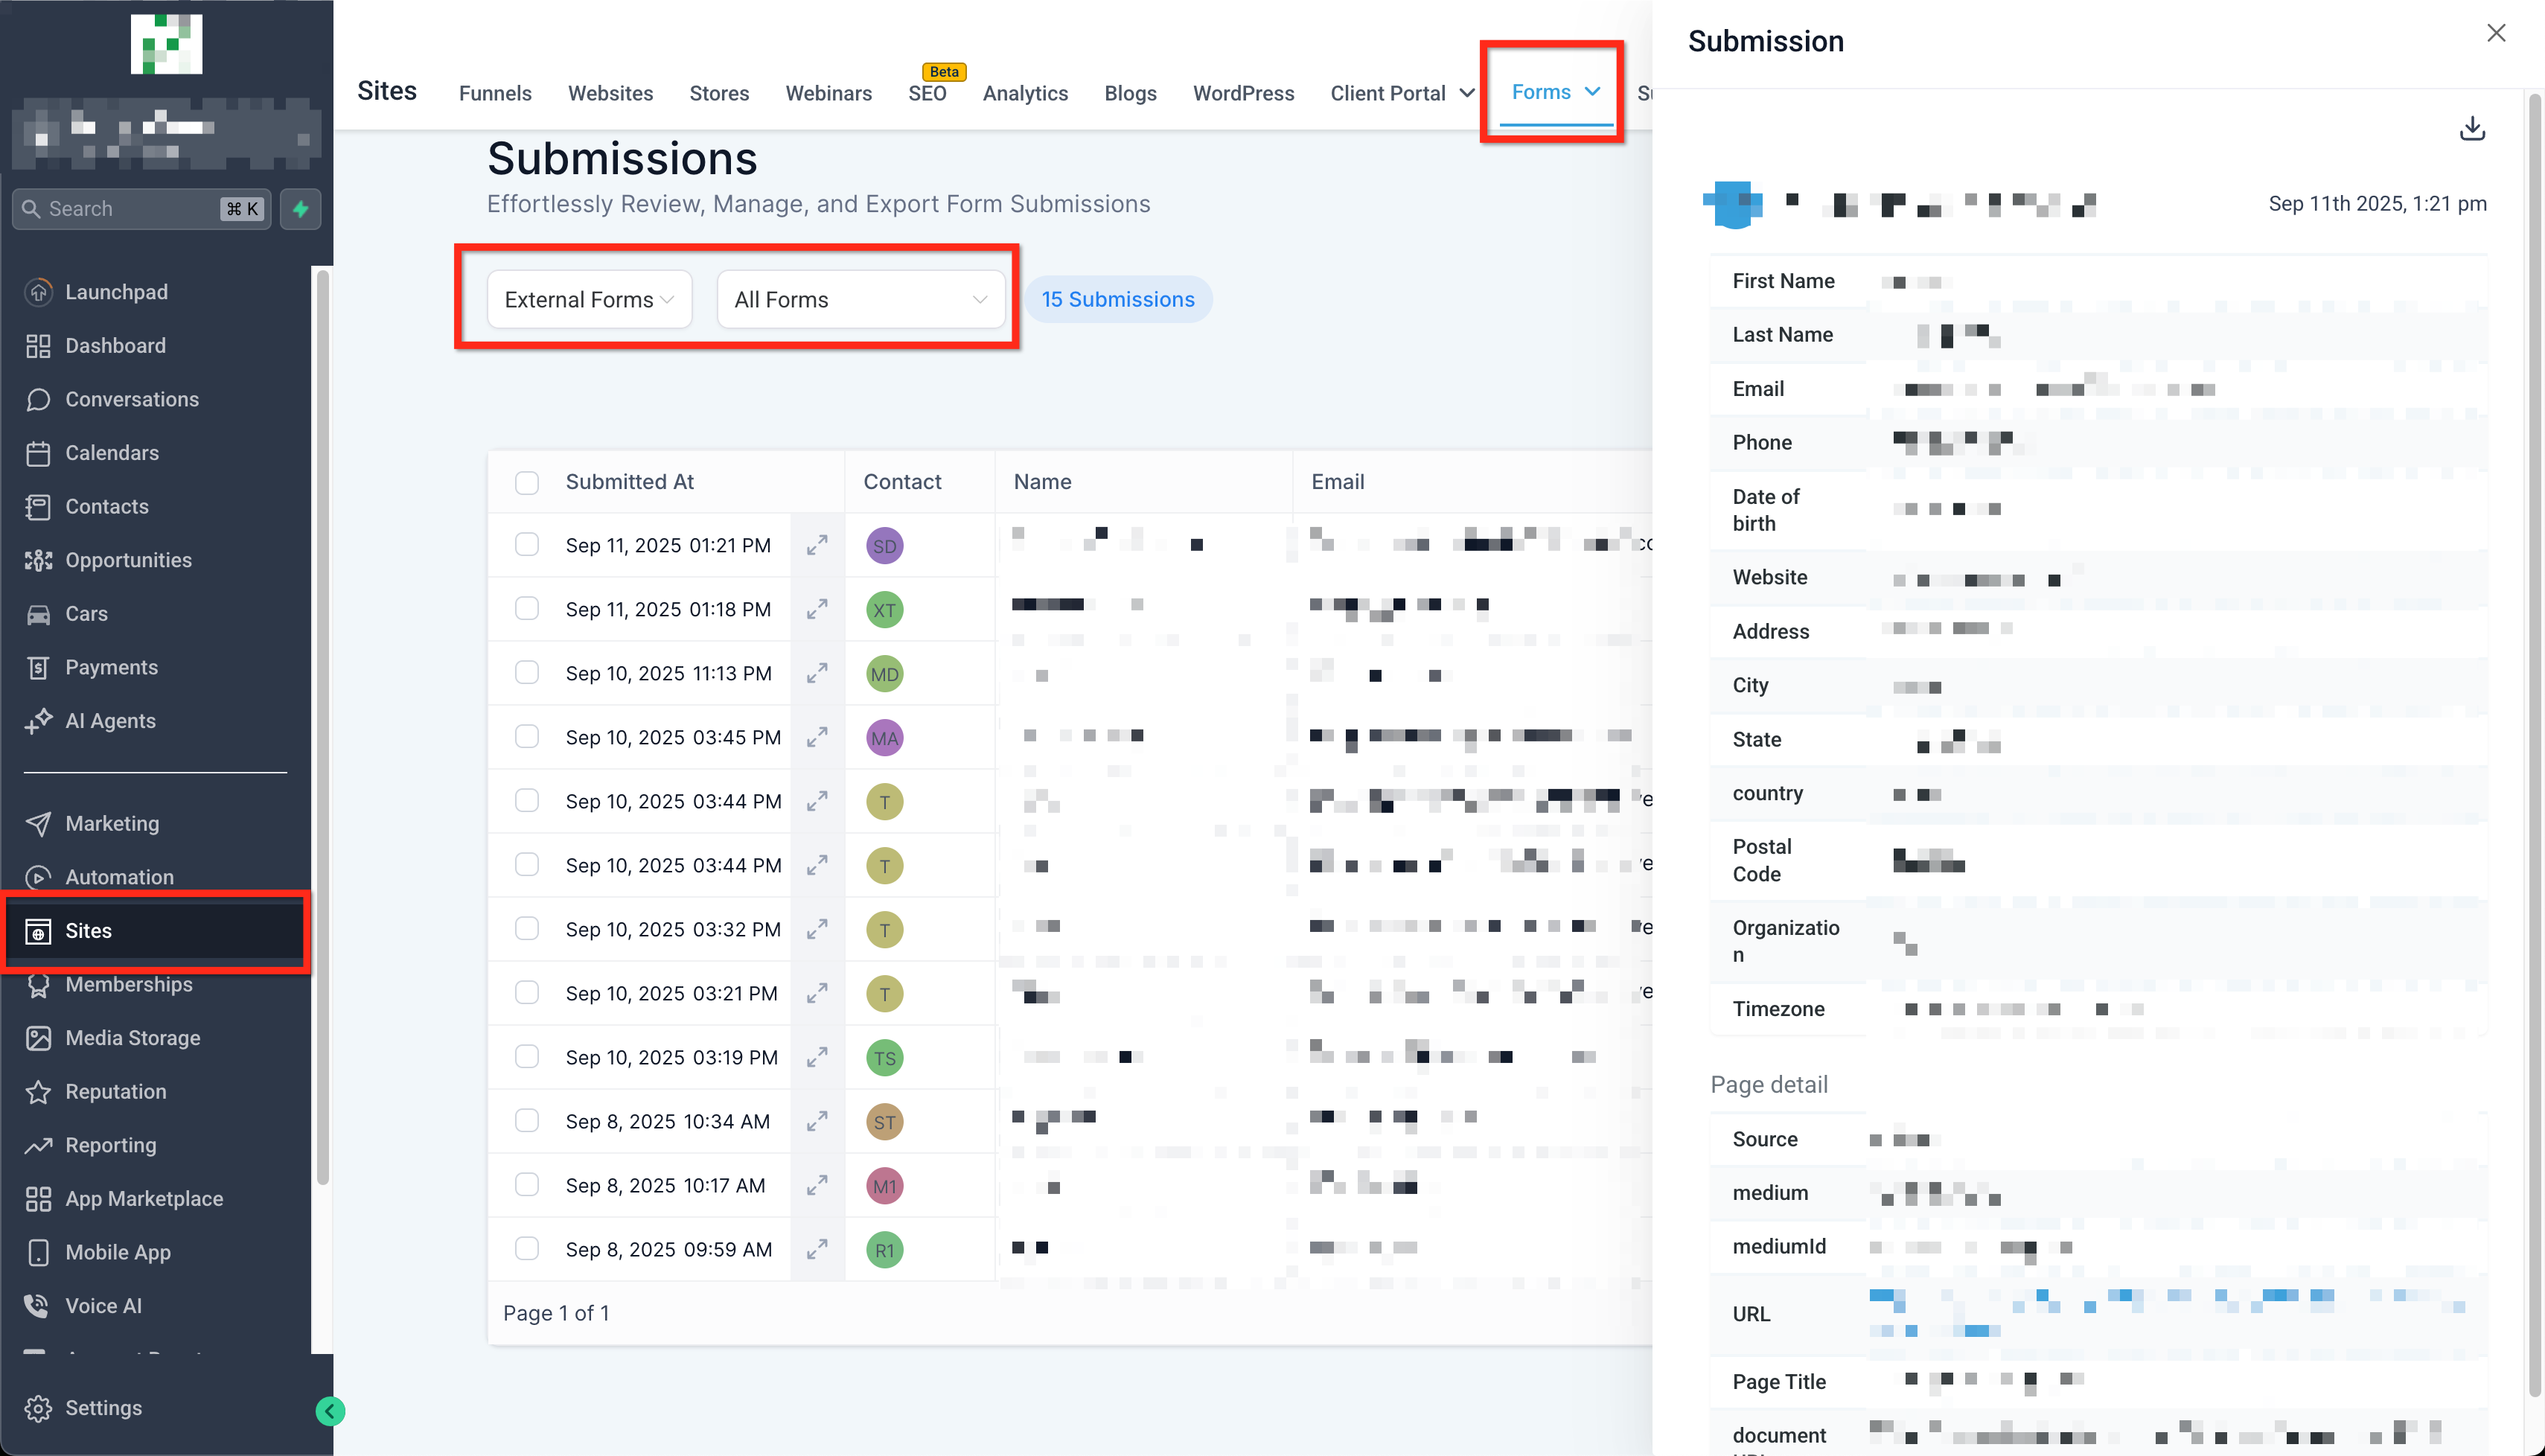Switch to the Analytics tab
Viewport: 2545px width, 1456px height.
(x=1025, y=93)
